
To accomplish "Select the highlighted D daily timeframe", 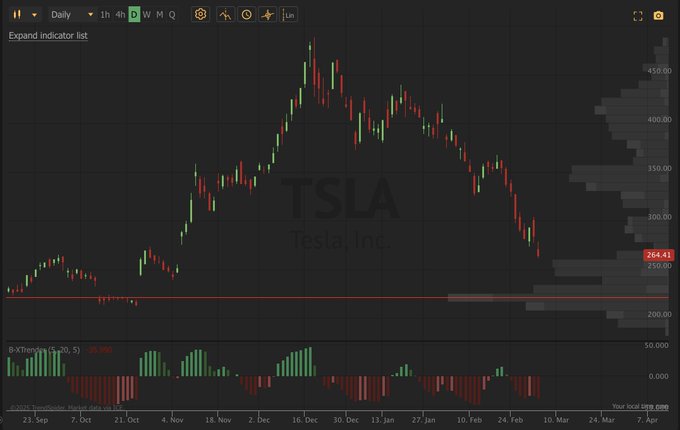I will point(134,15).
